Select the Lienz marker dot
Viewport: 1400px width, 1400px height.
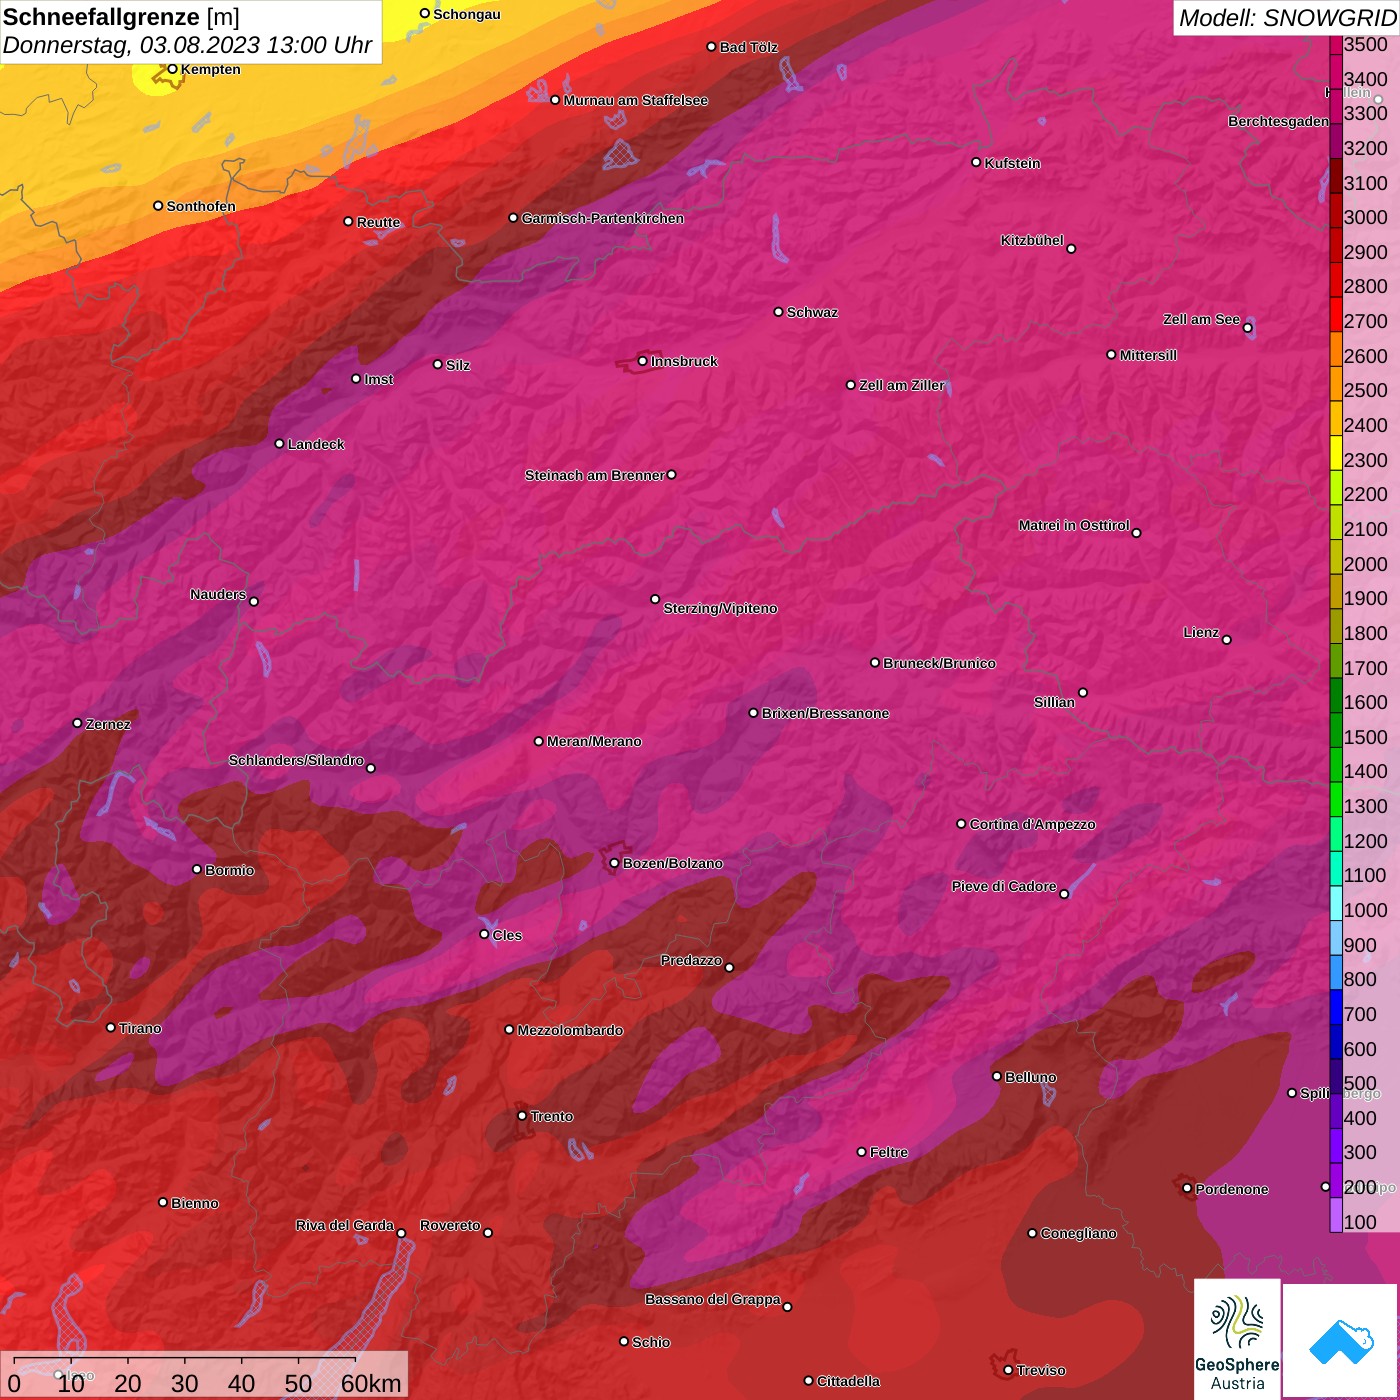click(x=1227, y=640)
